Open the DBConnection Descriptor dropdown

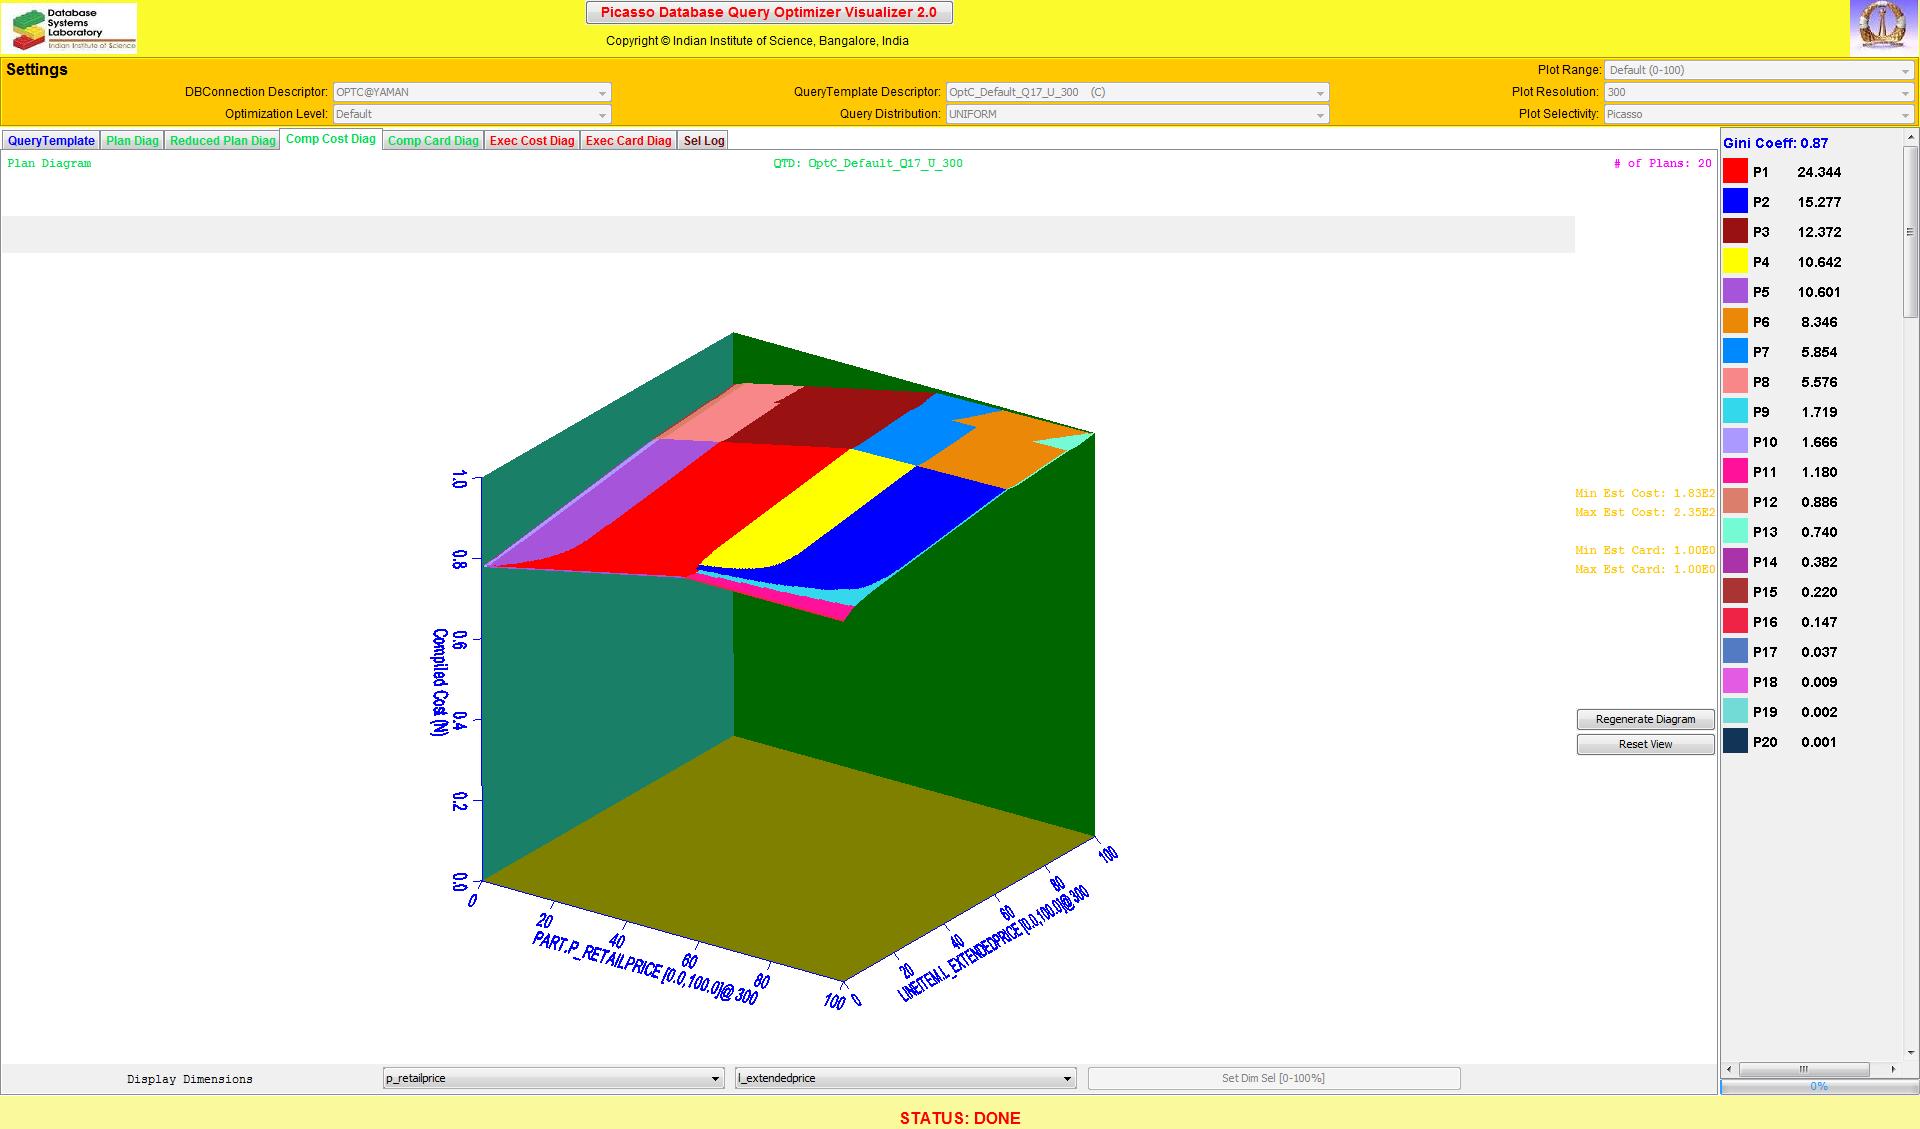471,92
